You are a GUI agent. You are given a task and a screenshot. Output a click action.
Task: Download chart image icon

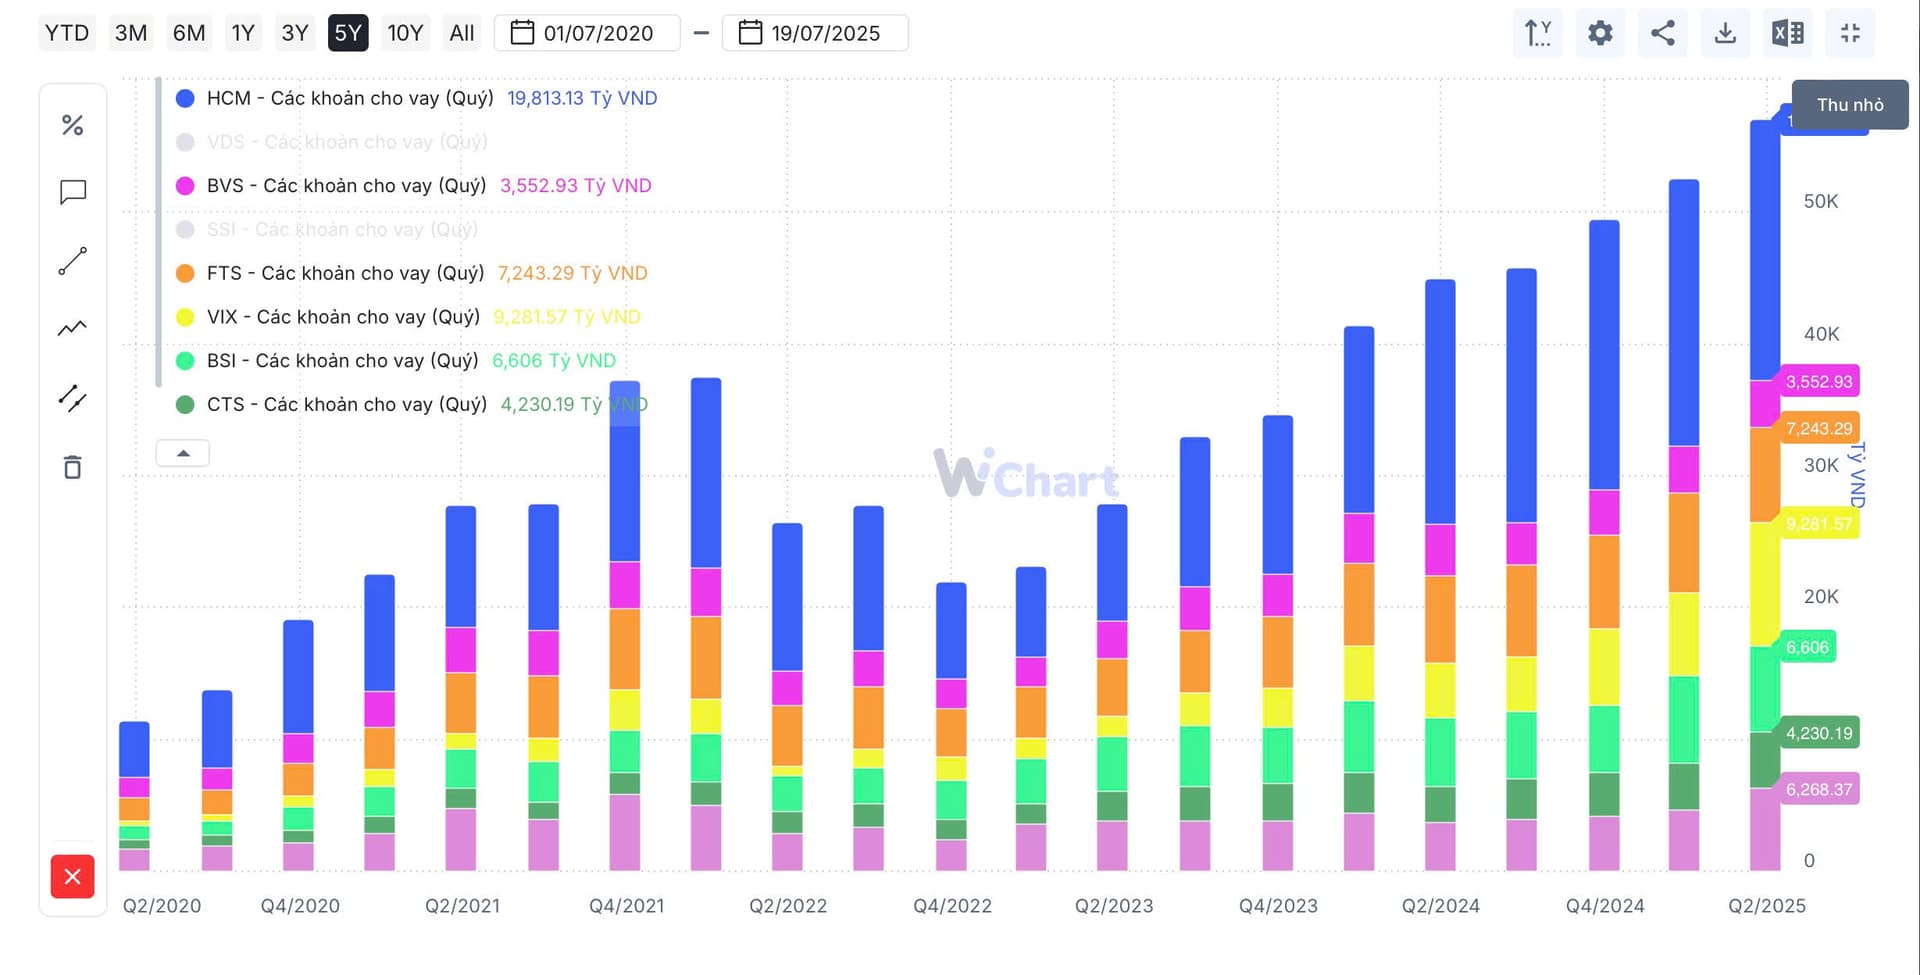click(x=1725, y=33)
